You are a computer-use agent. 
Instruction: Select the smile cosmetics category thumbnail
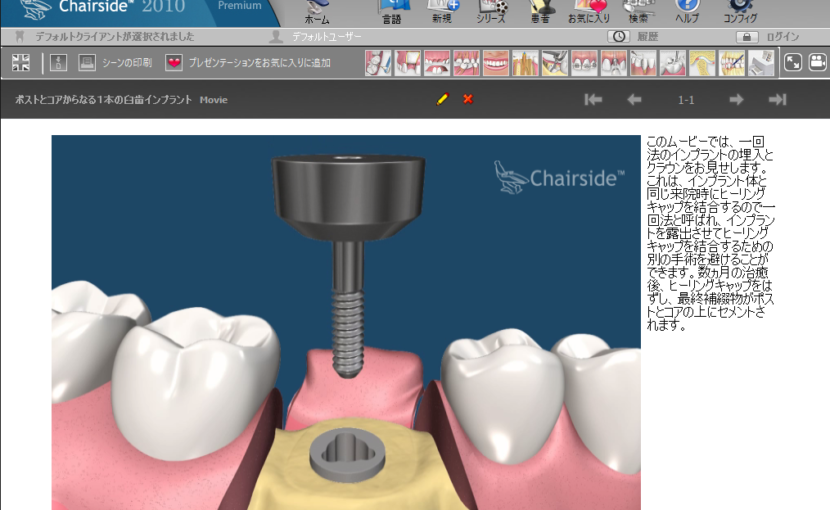pos(495,63)
